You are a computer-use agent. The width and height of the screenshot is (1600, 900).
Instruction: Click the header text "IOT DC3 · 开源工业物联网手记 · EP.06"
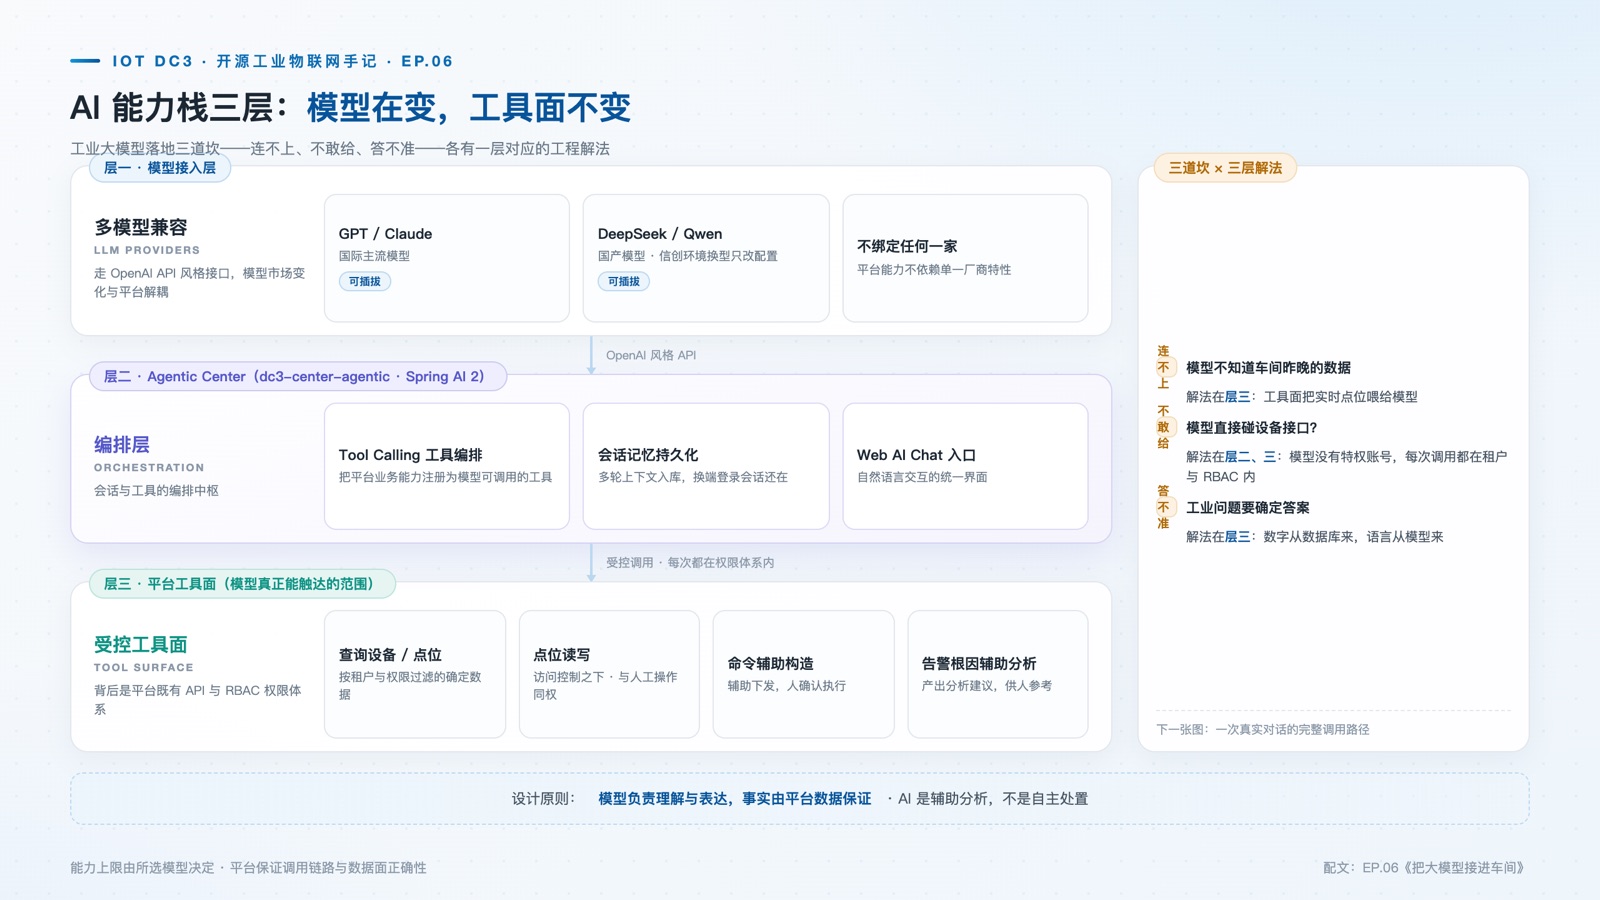pos(283,61)
